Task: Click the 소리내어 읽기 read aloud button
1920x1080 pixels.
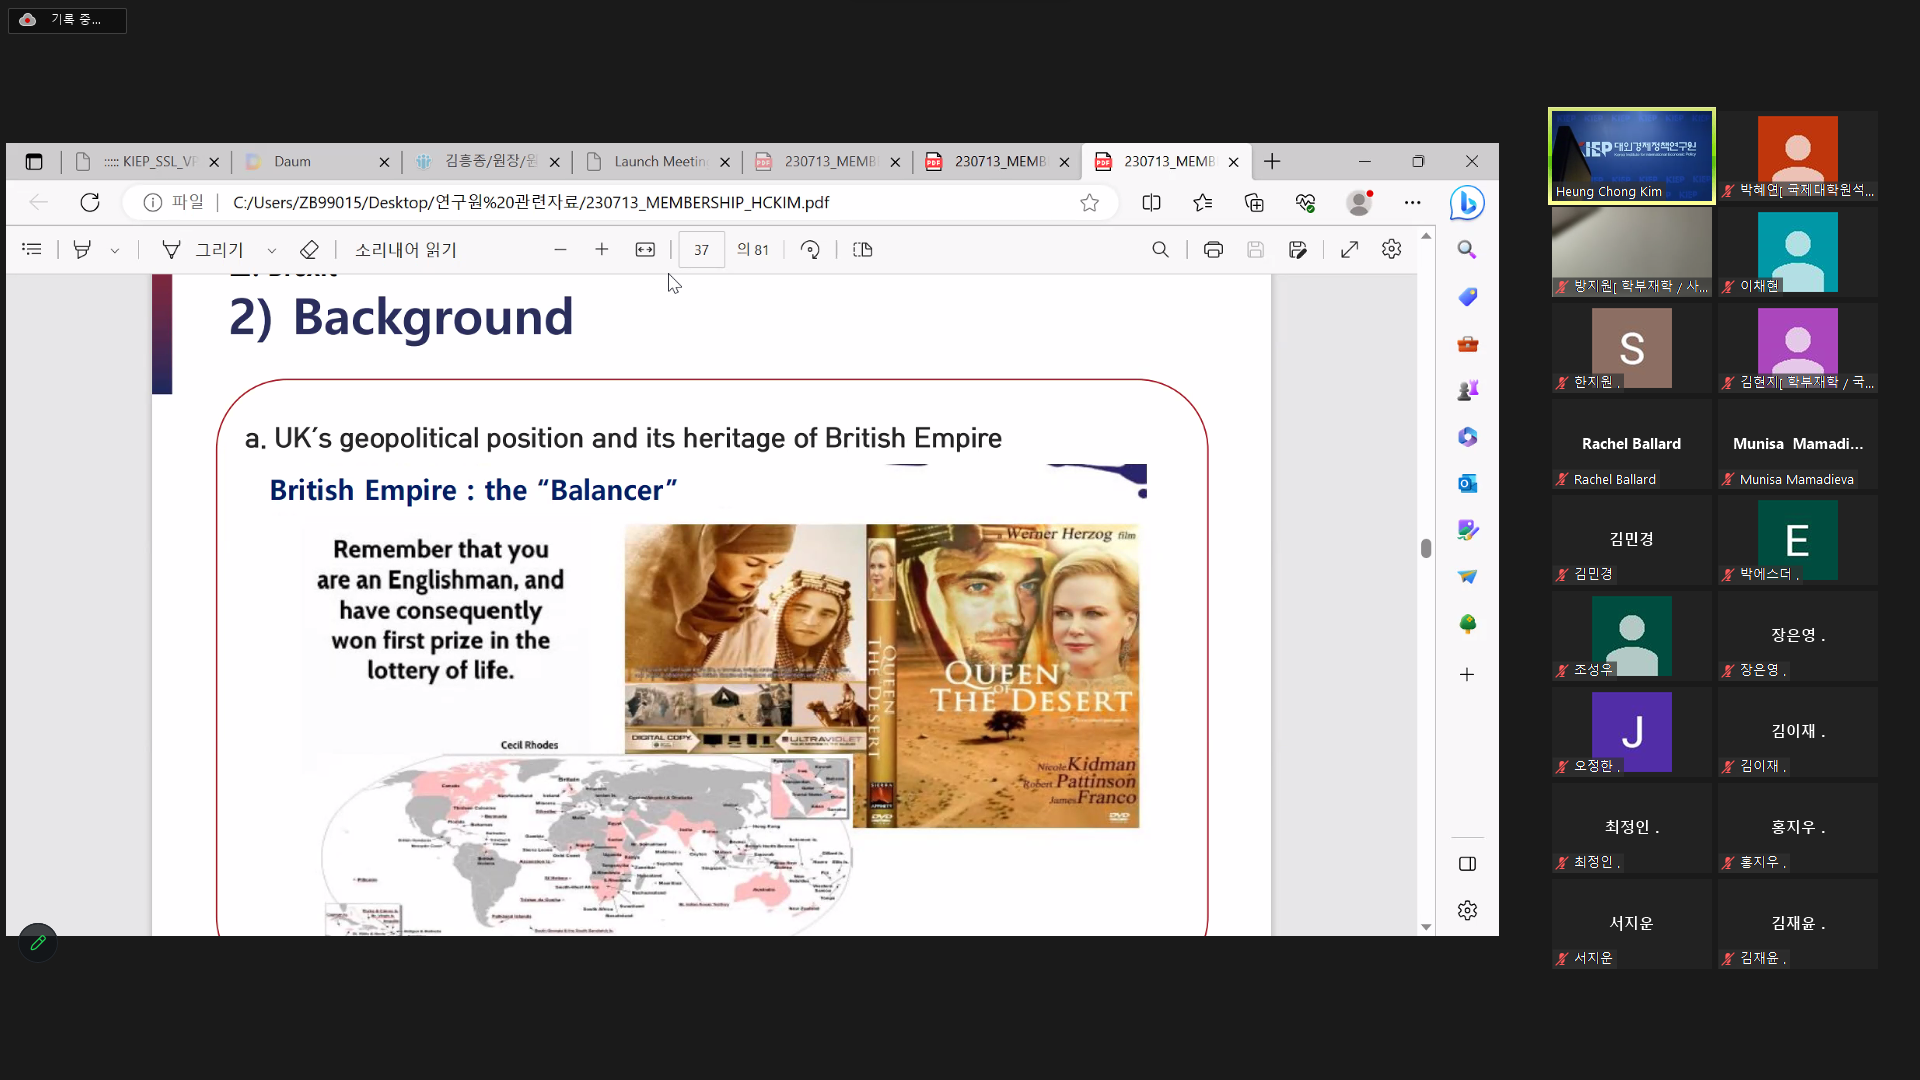Action: pyautogui.click(x=405, y=250)
